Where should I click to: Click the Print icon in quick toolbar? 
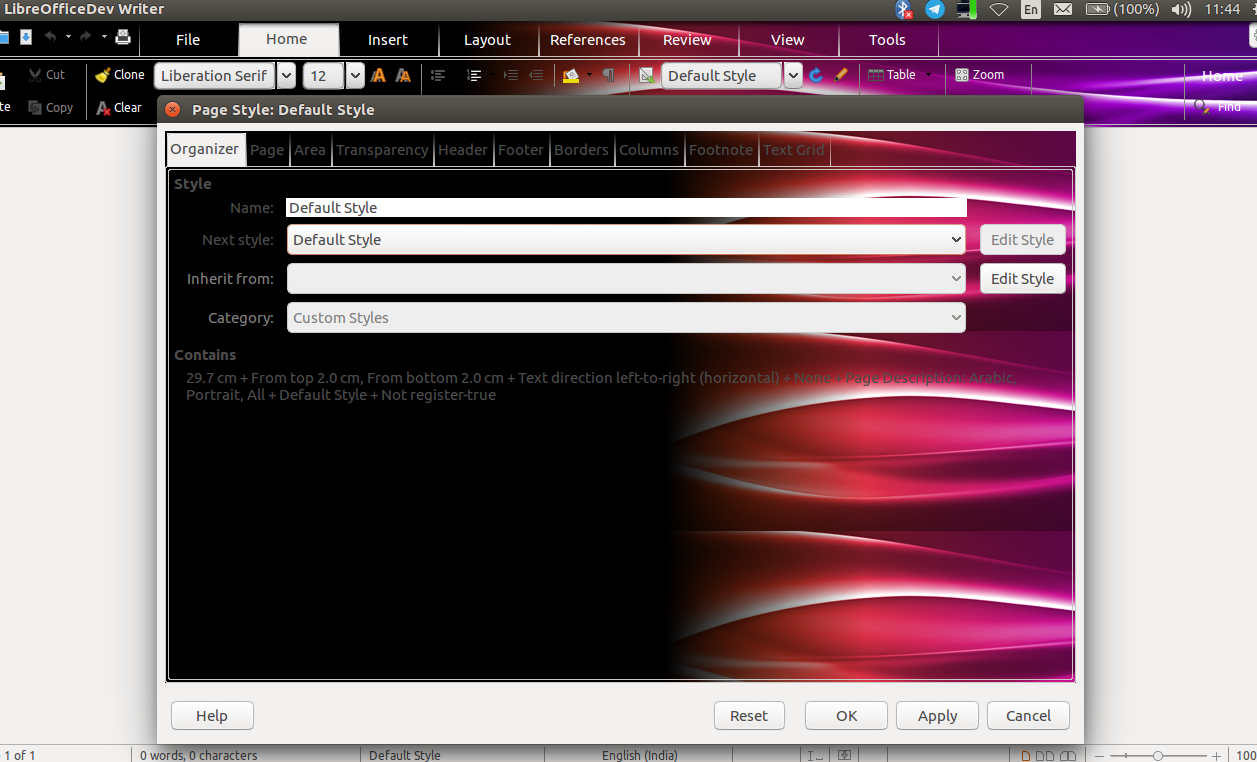tap(123, 38)
